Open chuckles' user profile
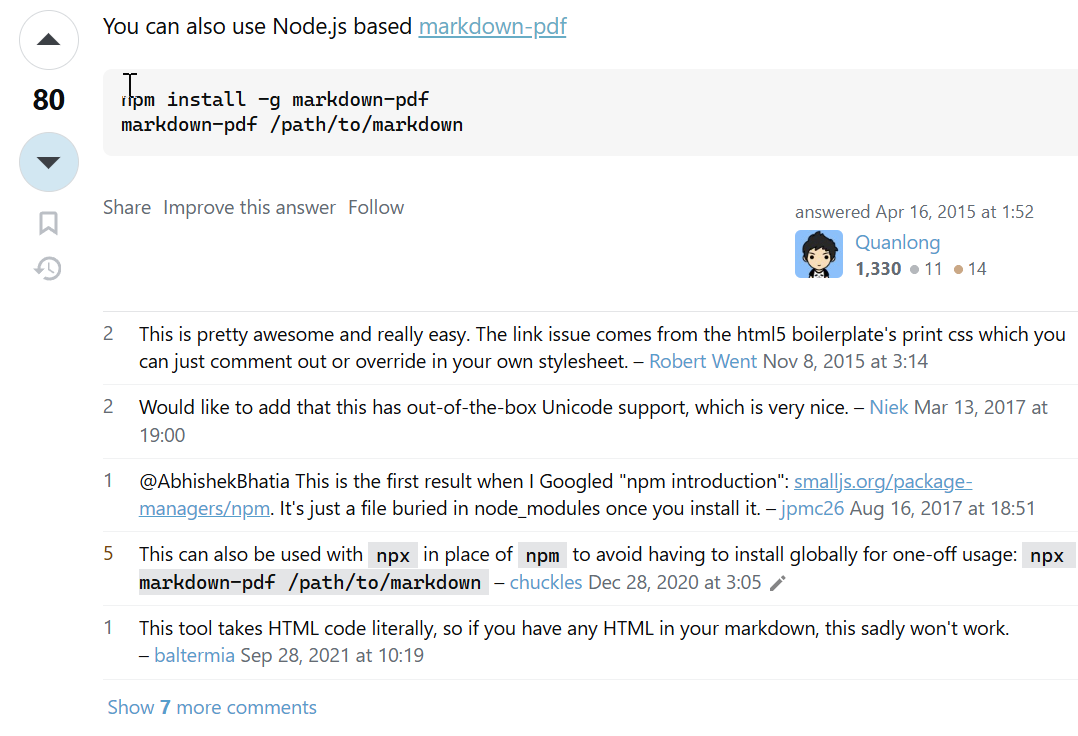 [x=545, y=582]
